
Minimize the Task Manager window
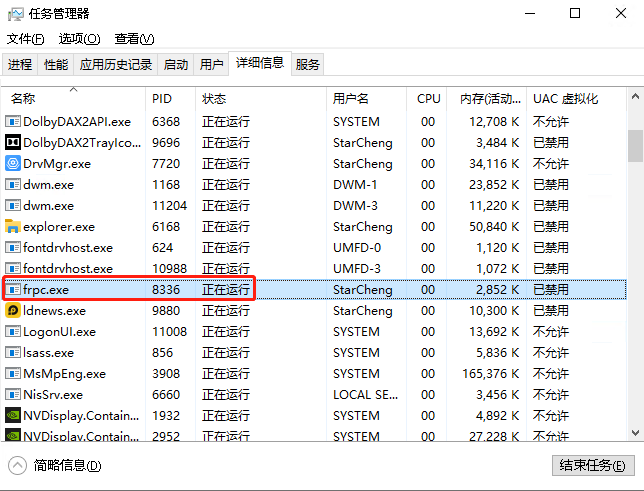click(x=530, y=14)
